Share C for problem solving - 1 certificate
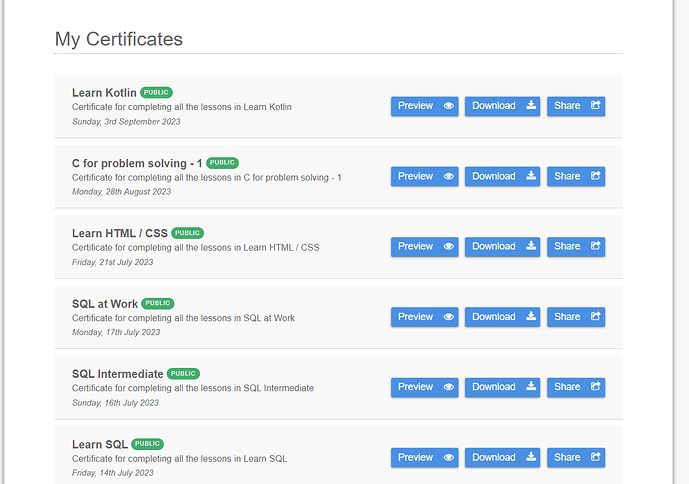Screen dimensions: 689x484 point(576,176)
